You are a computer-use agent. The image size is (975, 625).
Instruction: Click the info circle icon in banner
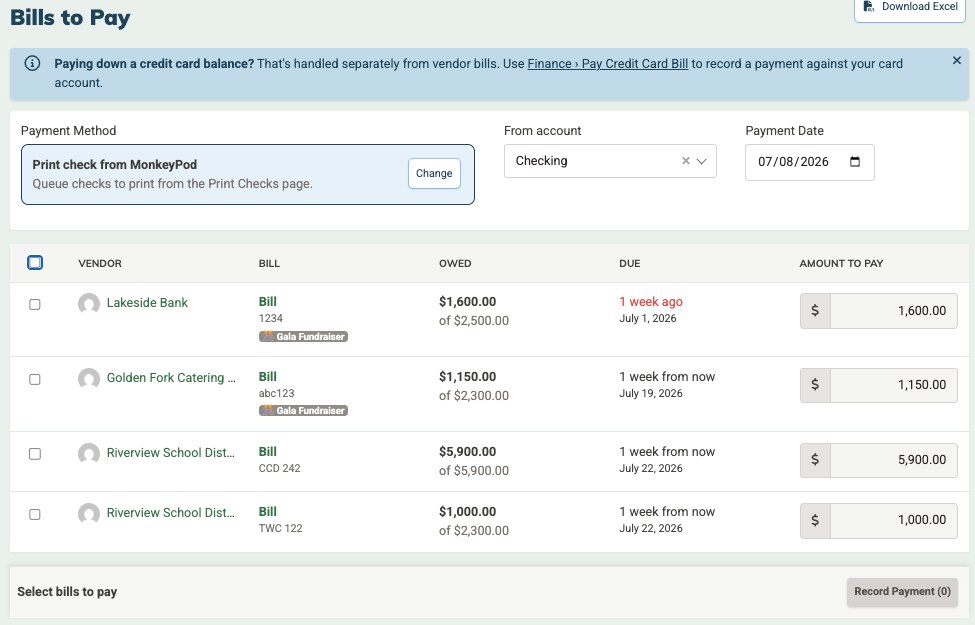[x=32, y=63]
